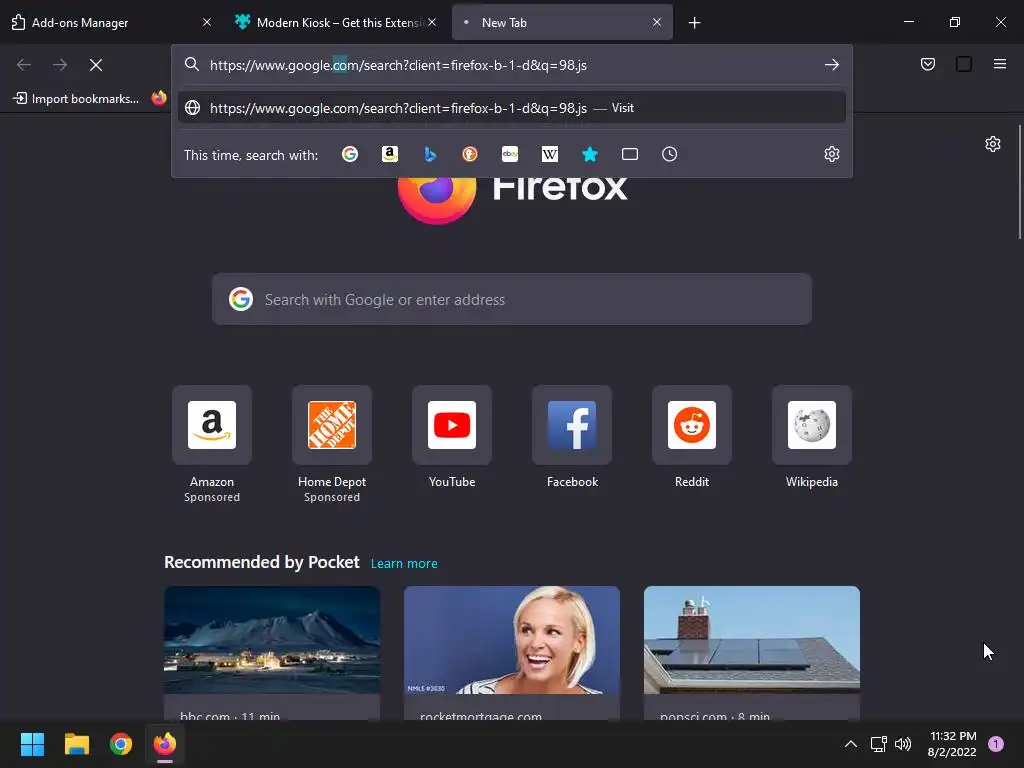The image size is (1024, 768).
Task: Open Reddit shortcut tile
Action: [692, 438]
